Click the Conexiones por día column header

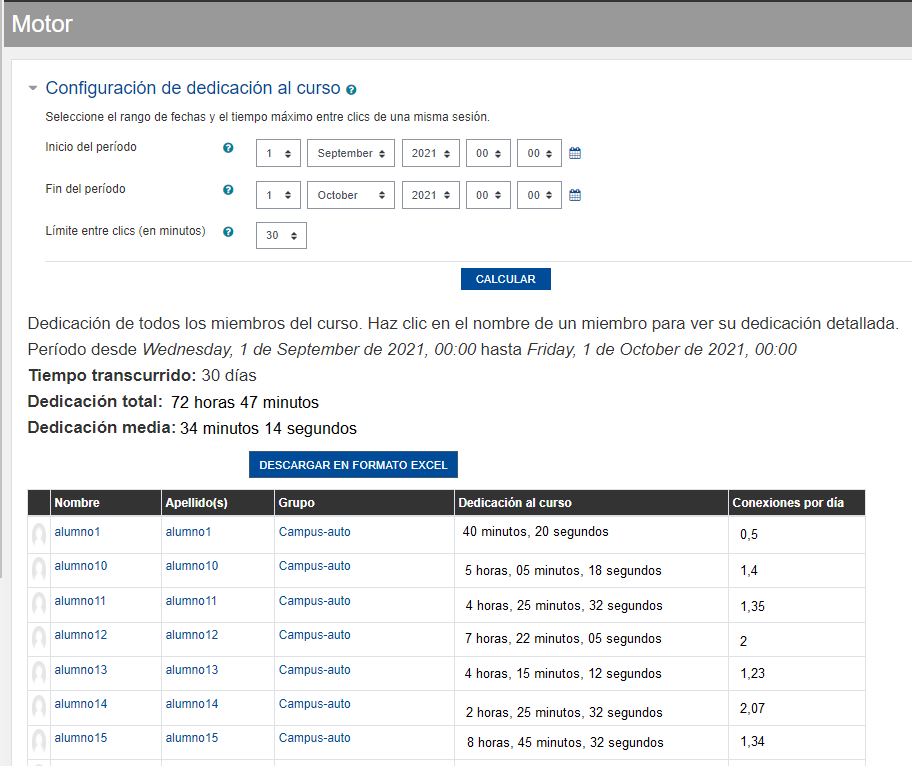click(788, 503)
